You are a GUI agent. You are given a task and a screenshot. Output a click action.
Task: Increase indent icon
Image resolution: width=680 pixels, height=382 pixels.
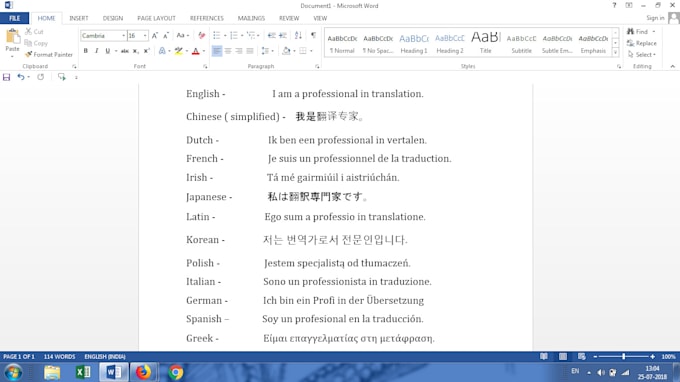[x=283, y=36]
